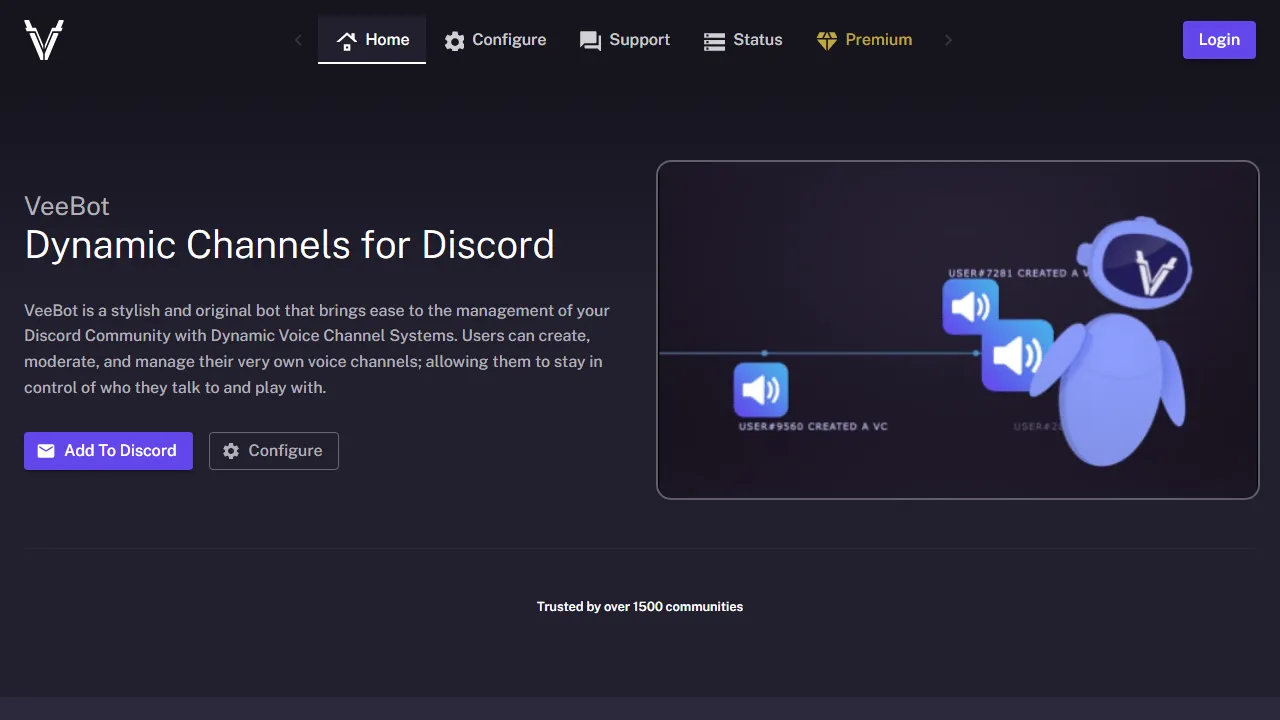Click the house icon beside Home

click(x=345, y=40)
